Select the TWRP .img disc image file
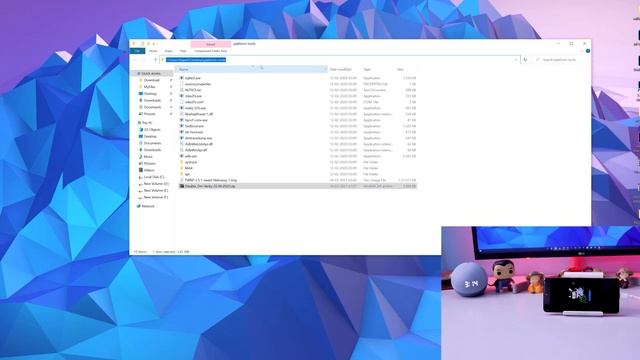This screenshot has height=360, width=640. tap(298, 180)
